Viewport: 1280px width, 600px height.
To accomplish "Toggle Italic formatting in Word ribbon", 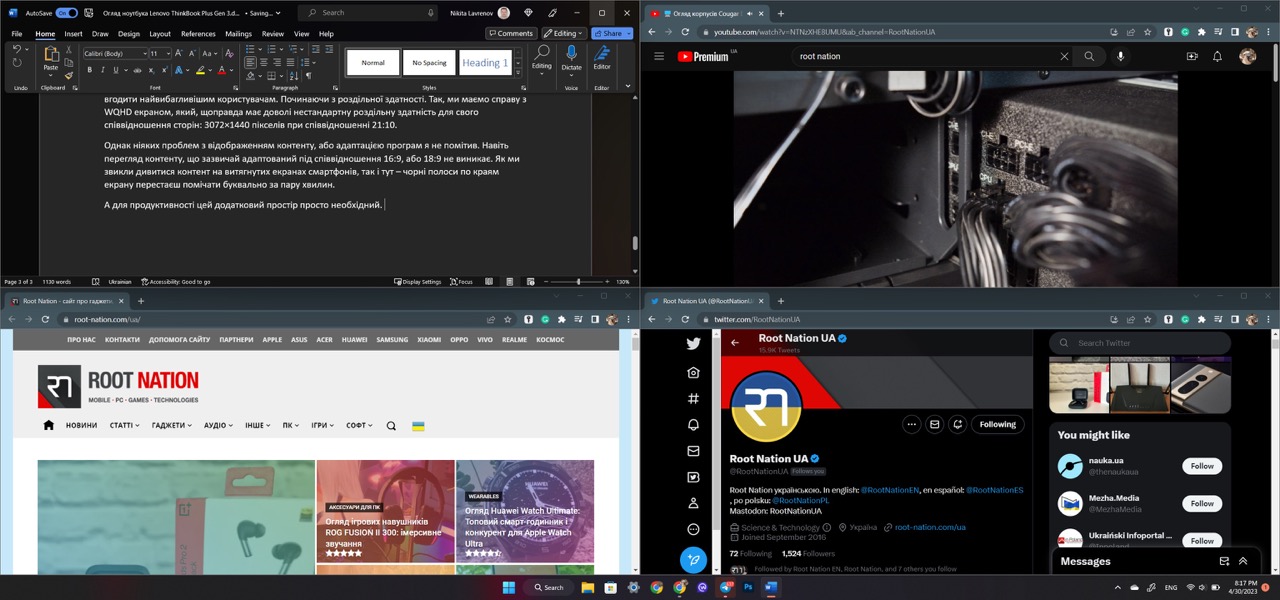I will click(x=103, y=70).
